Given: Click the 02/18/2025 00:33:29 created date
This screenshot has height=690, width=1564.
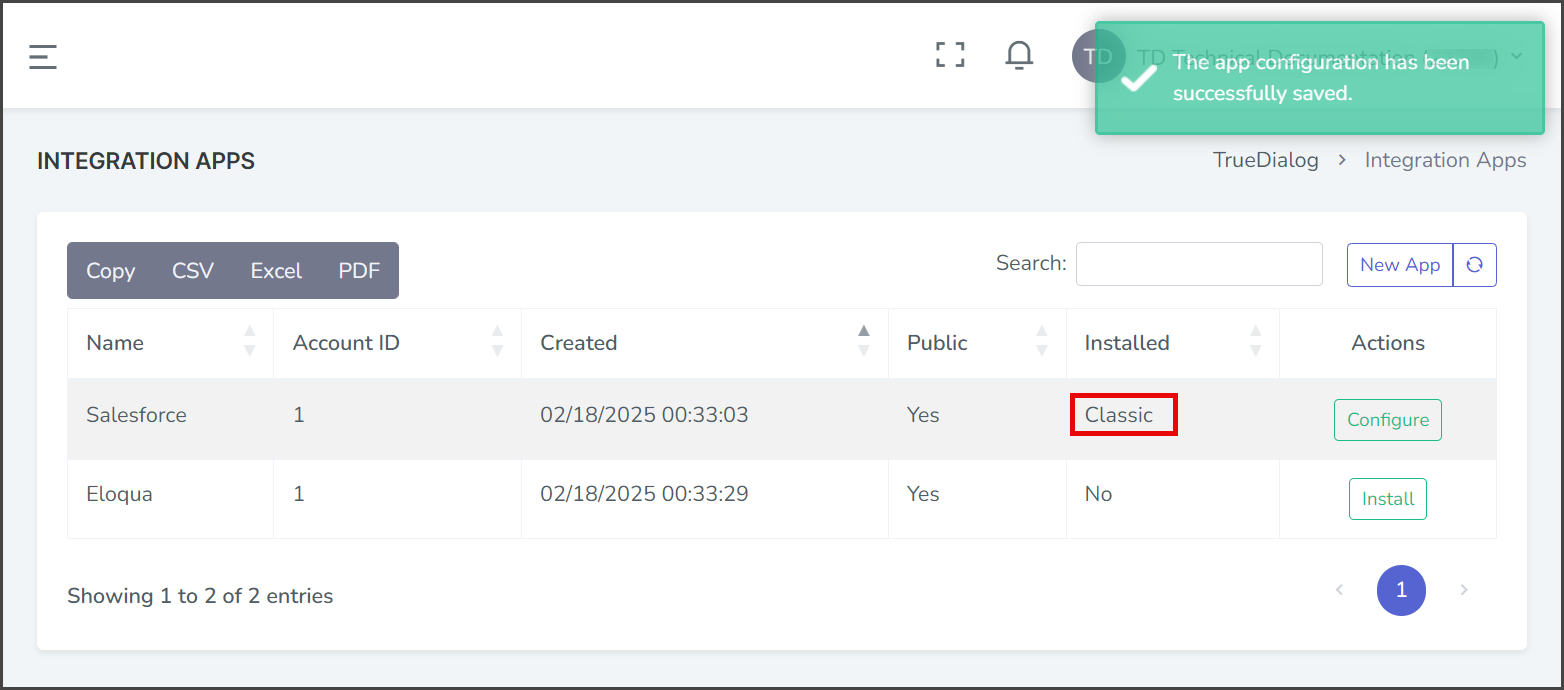Looking at the screenshot, I should [x=644, y=494].
